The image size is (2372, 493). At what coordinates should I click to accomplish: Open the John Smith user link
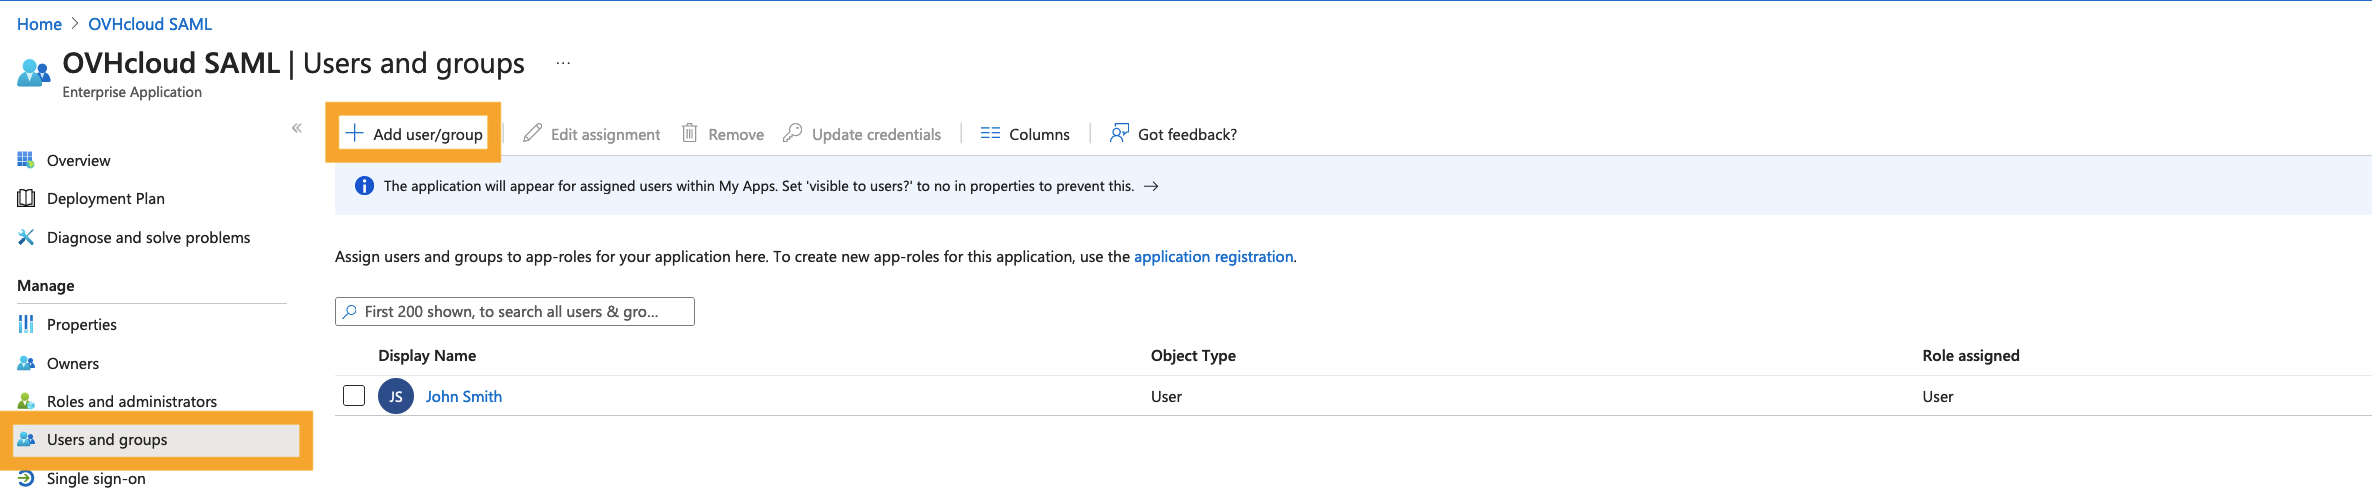pos(464,397)
